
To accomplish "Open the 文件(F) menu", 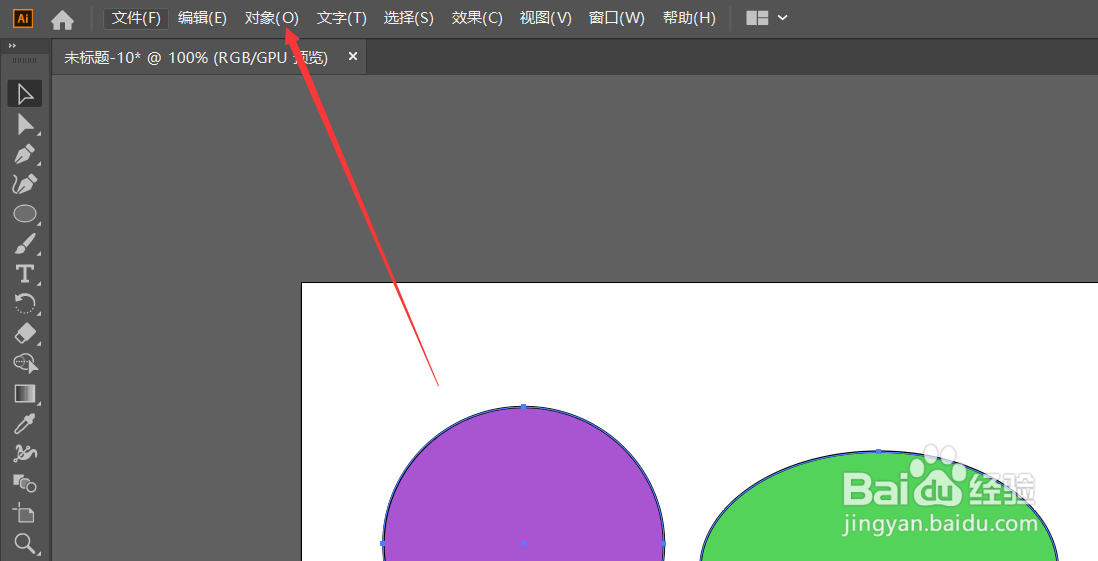I will (x=137, y=18).
